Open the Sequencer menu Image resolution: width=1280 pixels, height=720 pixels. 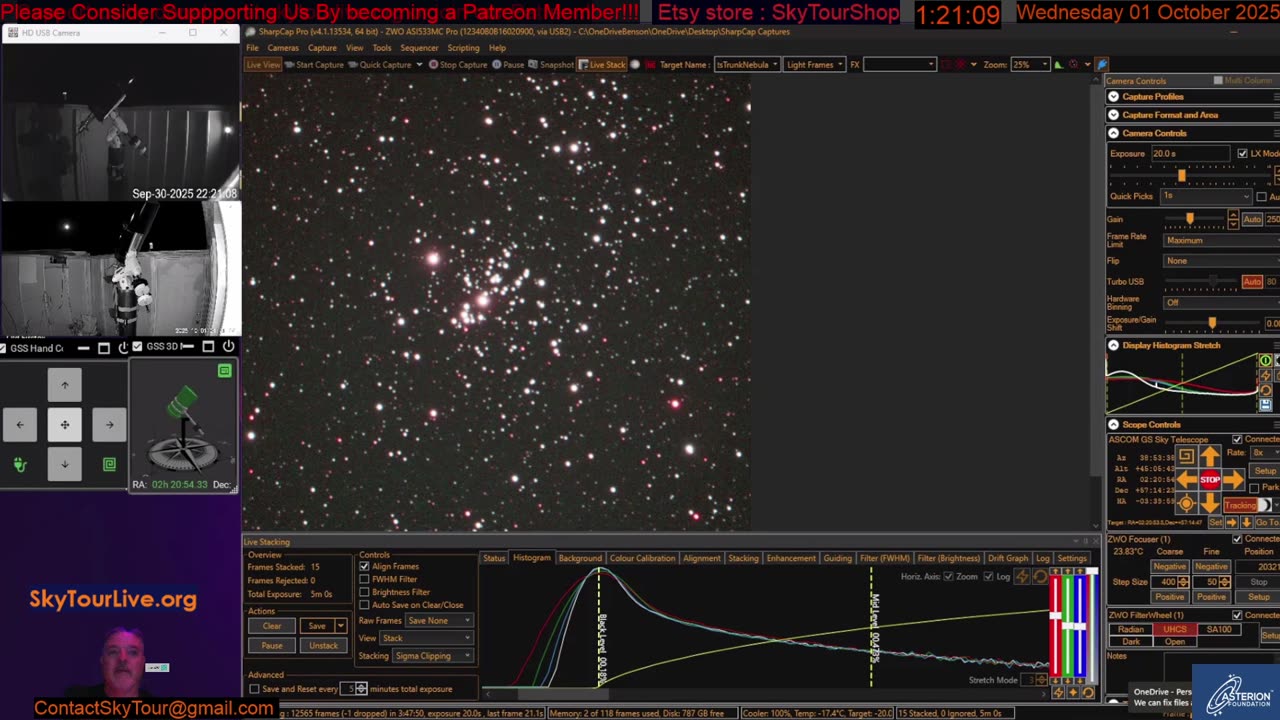click(419, 48)
